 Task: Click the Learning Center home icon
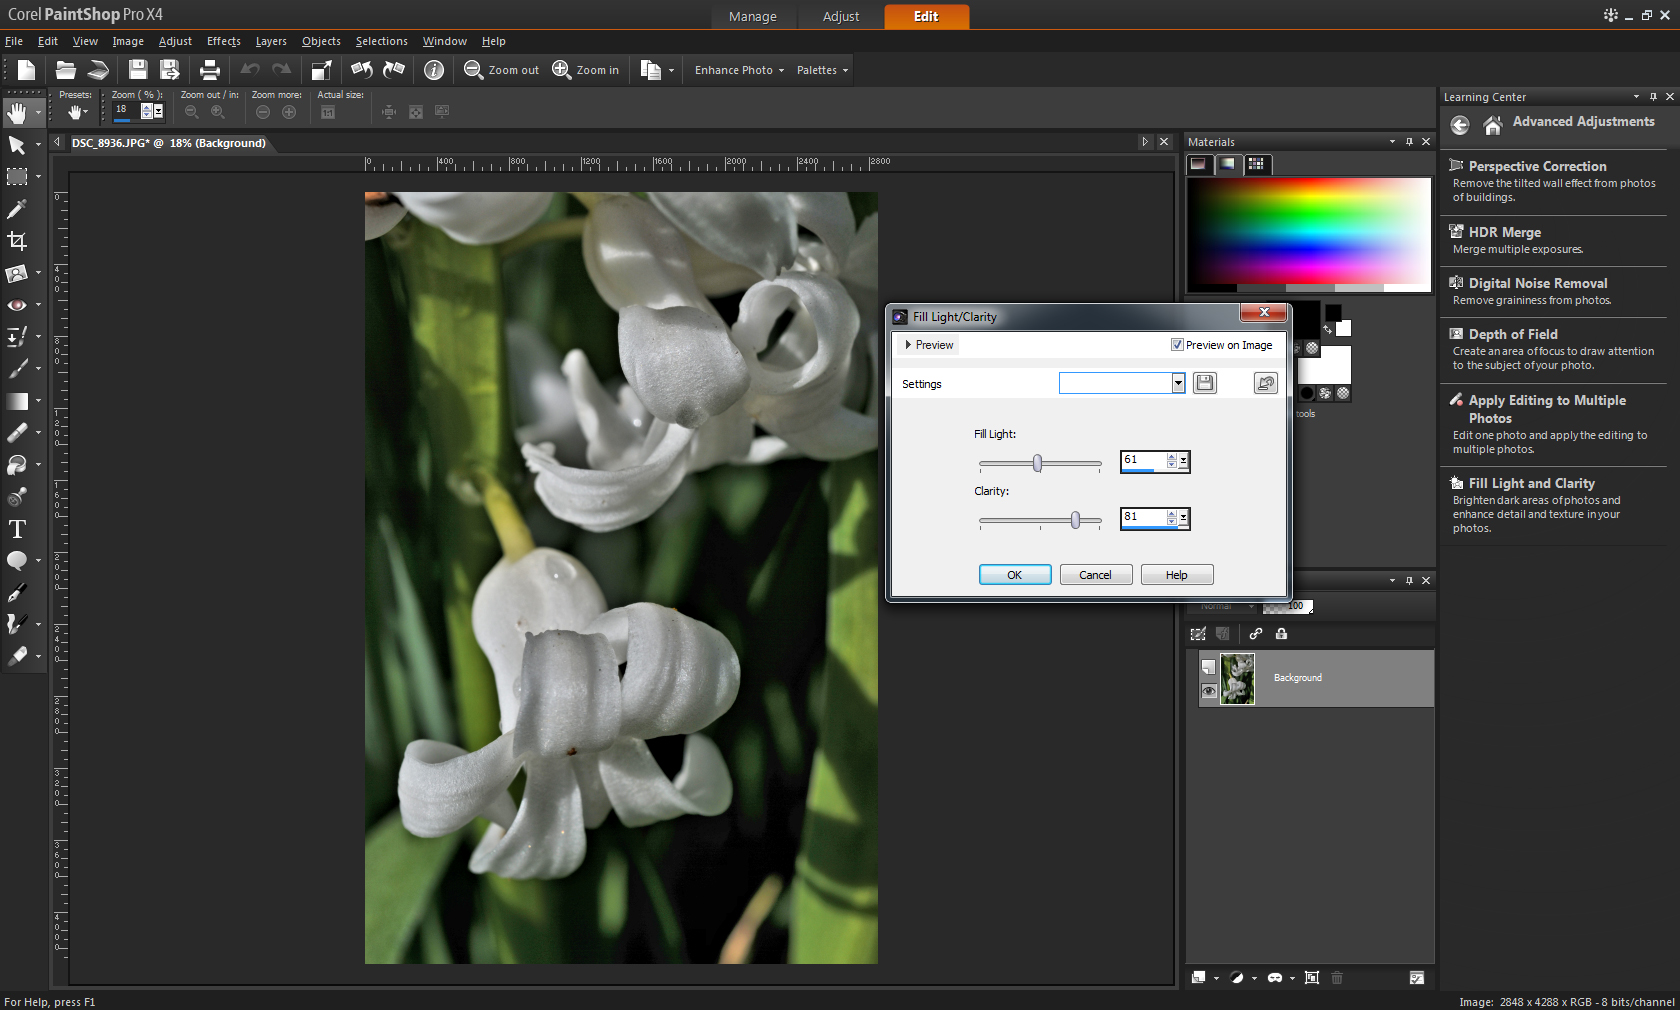point(1493,125)
